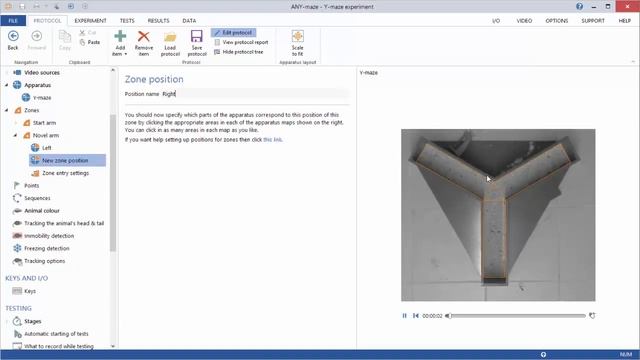This screenshot has width=640, height=360.
Task: Collapse the Novel arm zone node
Action: 16,135
